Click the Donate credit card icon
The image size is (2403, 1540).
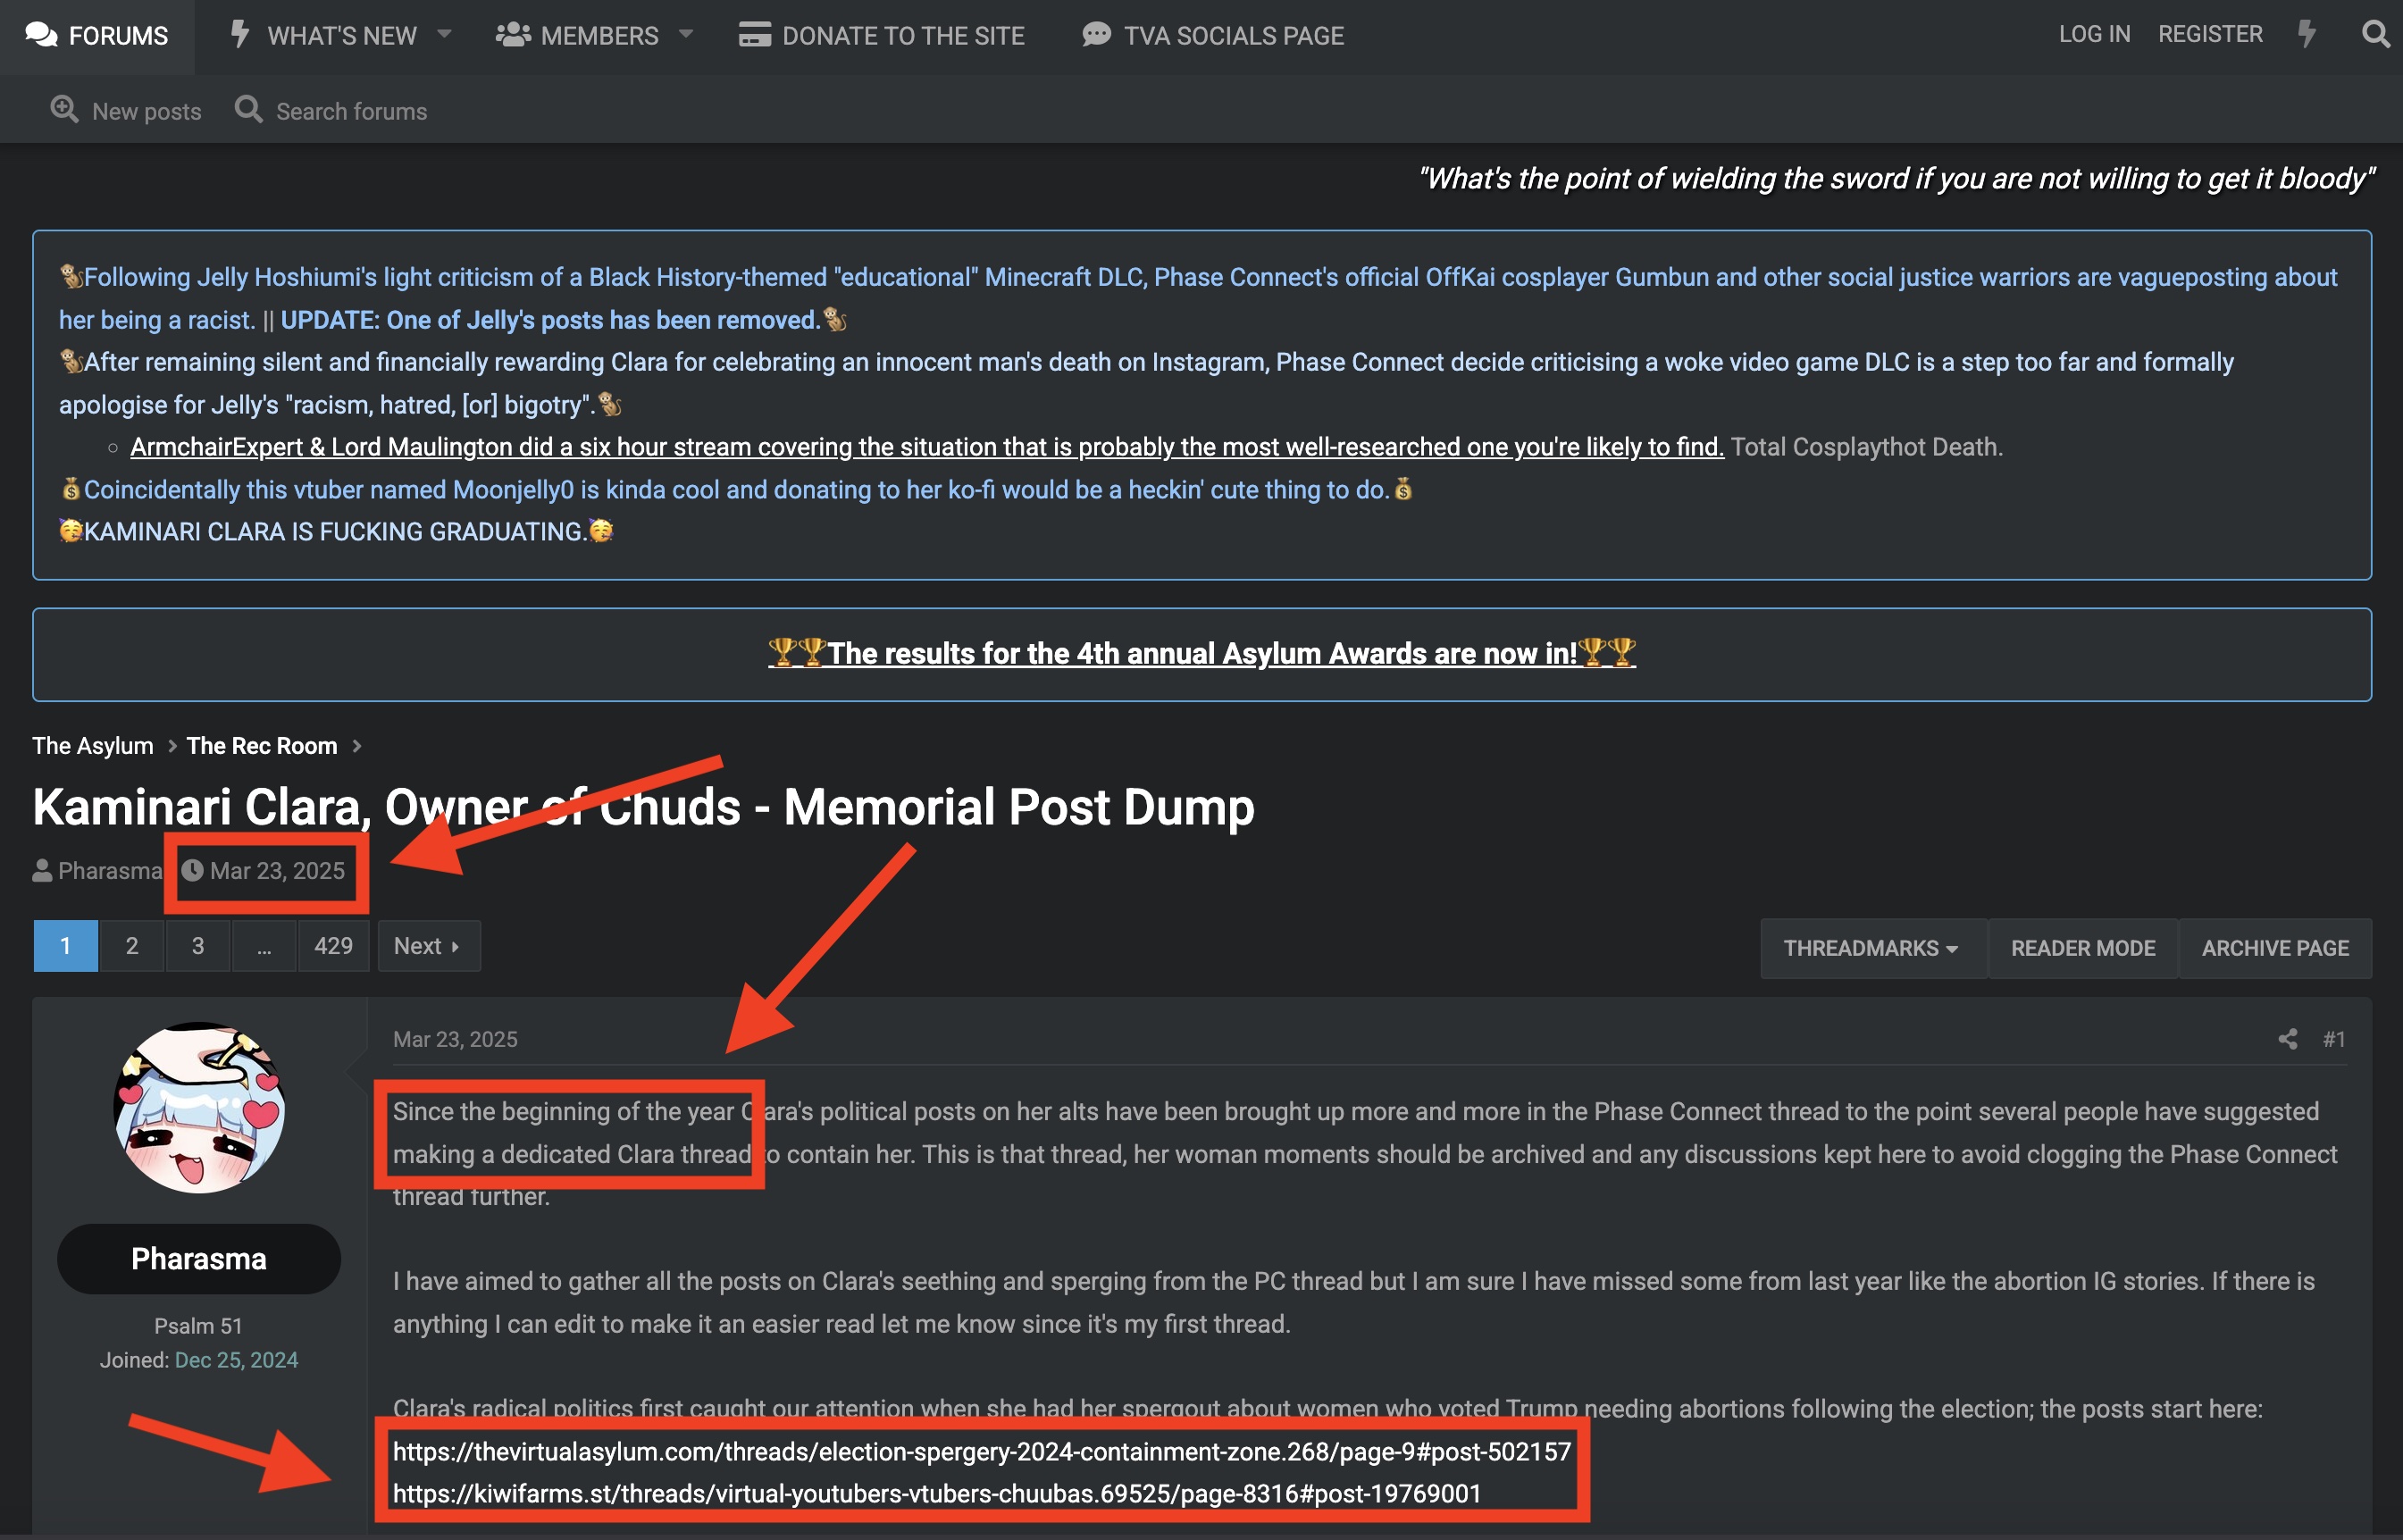[x=754, y=35]
